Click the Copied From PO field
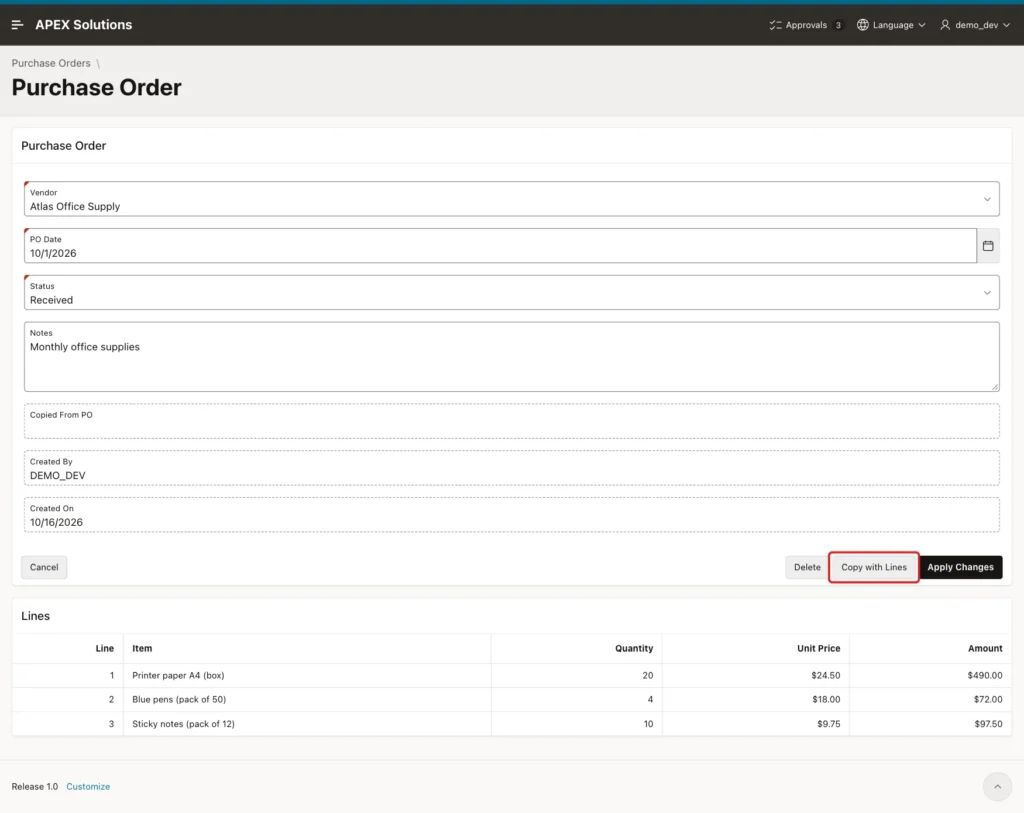 [x=511, y=421]
